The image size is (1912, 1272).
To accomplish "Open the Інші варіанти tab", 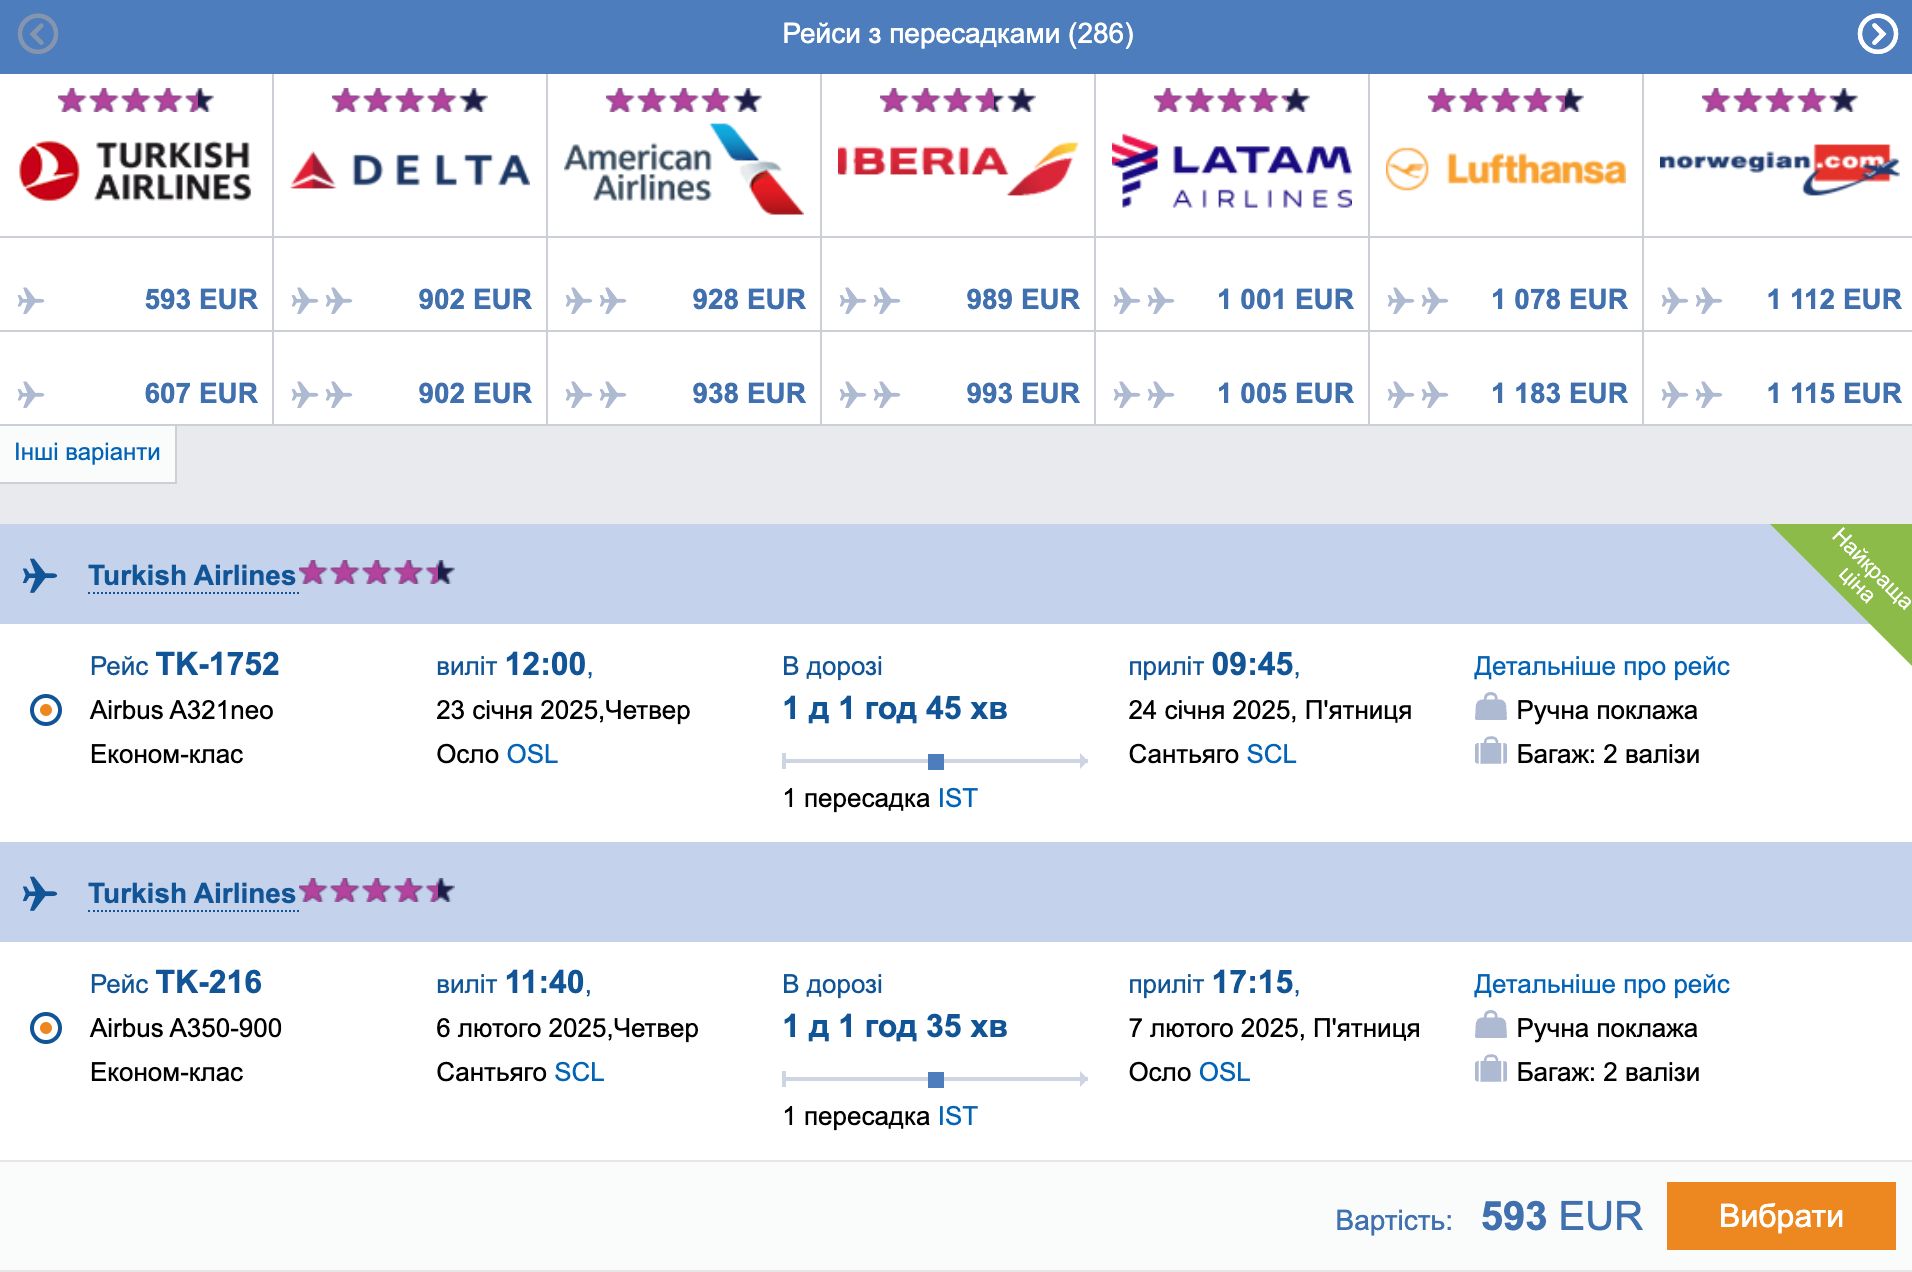I will [x=87, y=453].
